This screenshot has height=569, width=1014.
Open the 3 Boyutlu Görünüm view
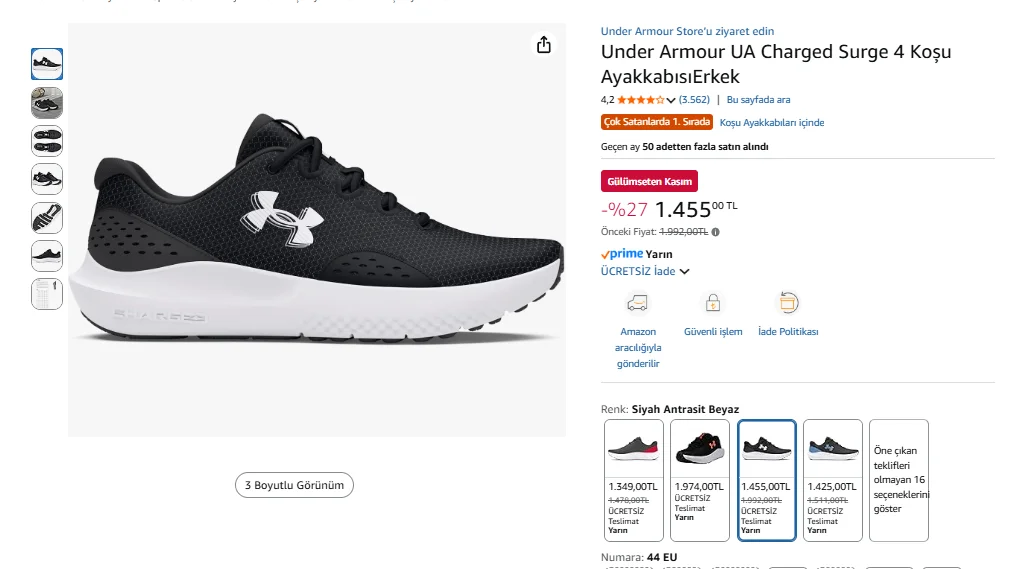(294, 485)
